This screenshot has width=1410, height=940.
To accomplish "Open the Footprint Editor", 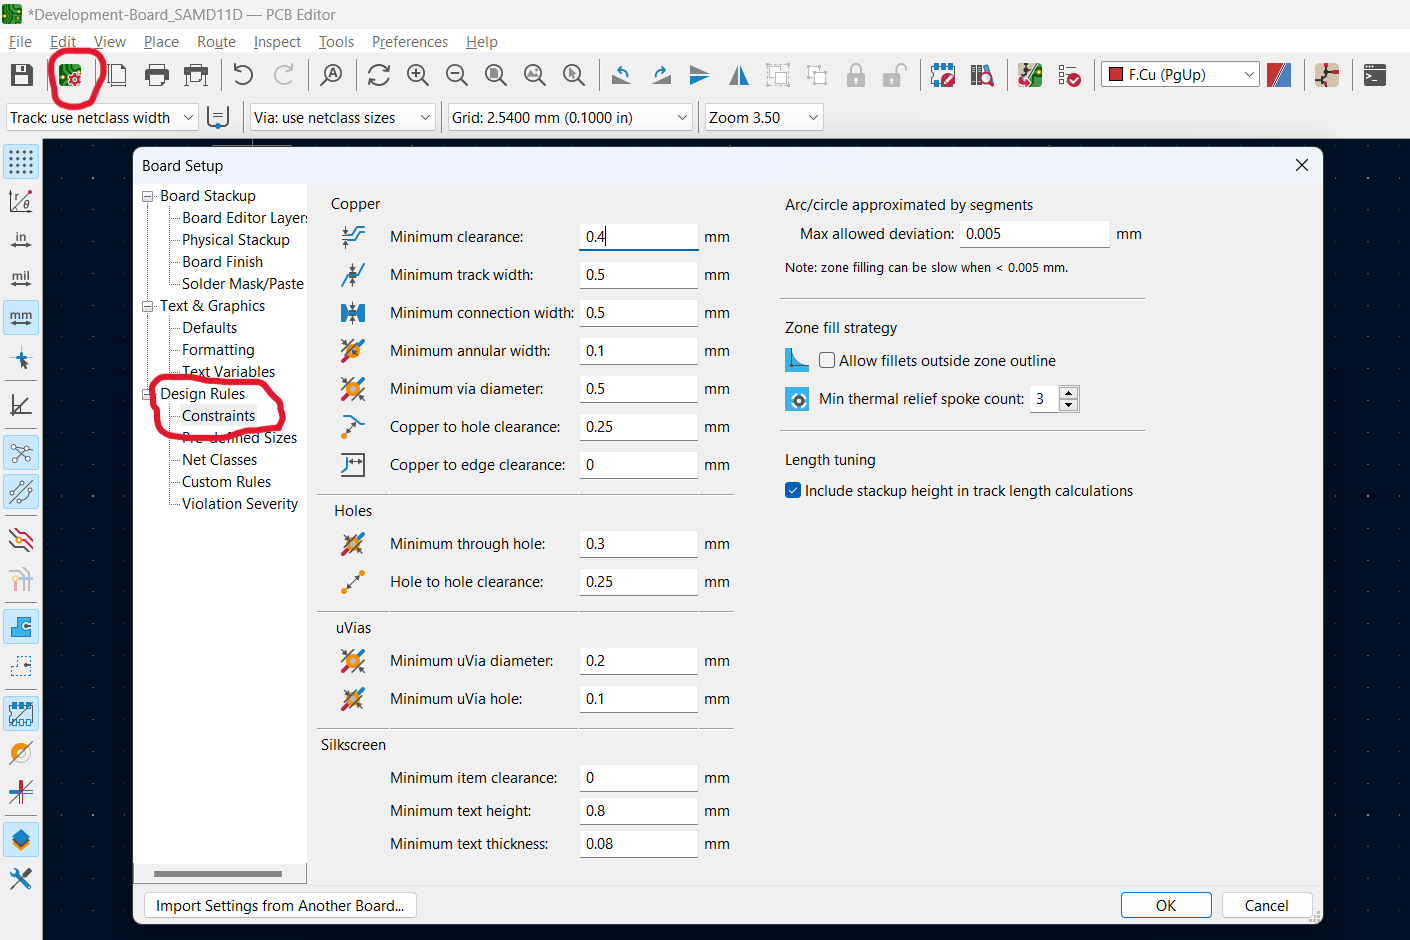I will [943, 75].
